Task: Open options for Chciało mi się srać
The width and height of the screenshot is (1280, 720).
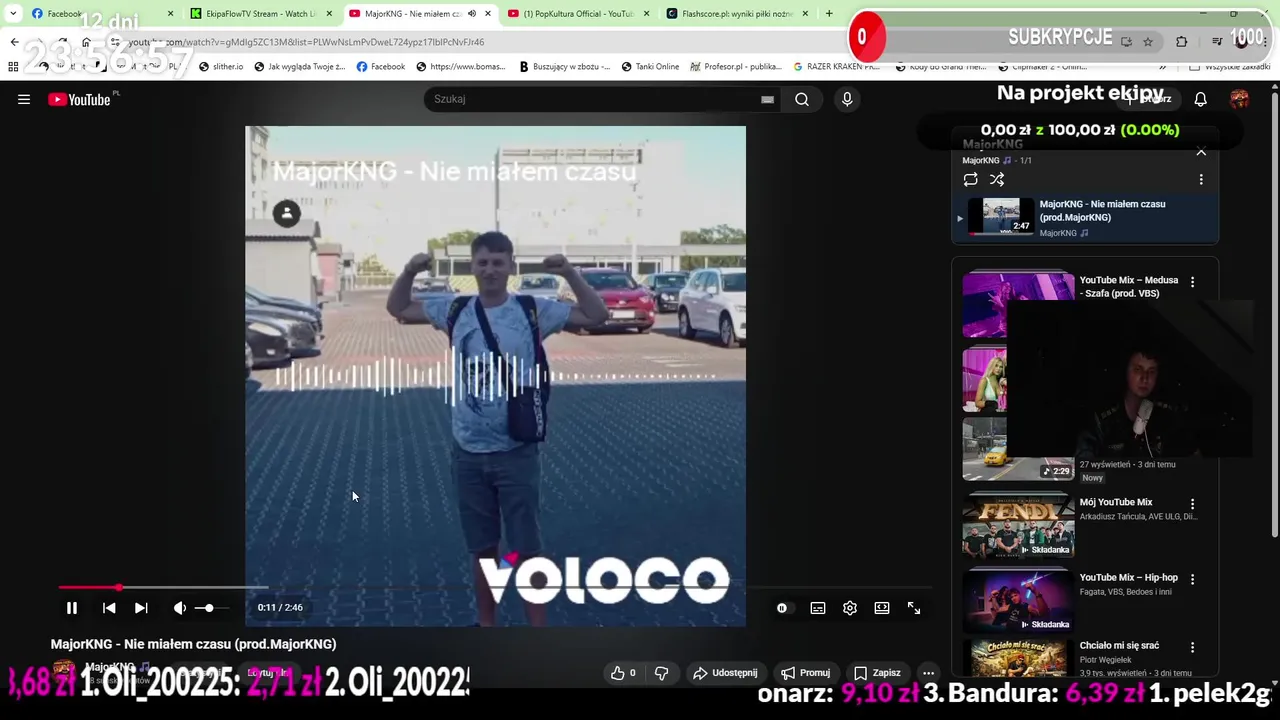Action: point(1192,648)
